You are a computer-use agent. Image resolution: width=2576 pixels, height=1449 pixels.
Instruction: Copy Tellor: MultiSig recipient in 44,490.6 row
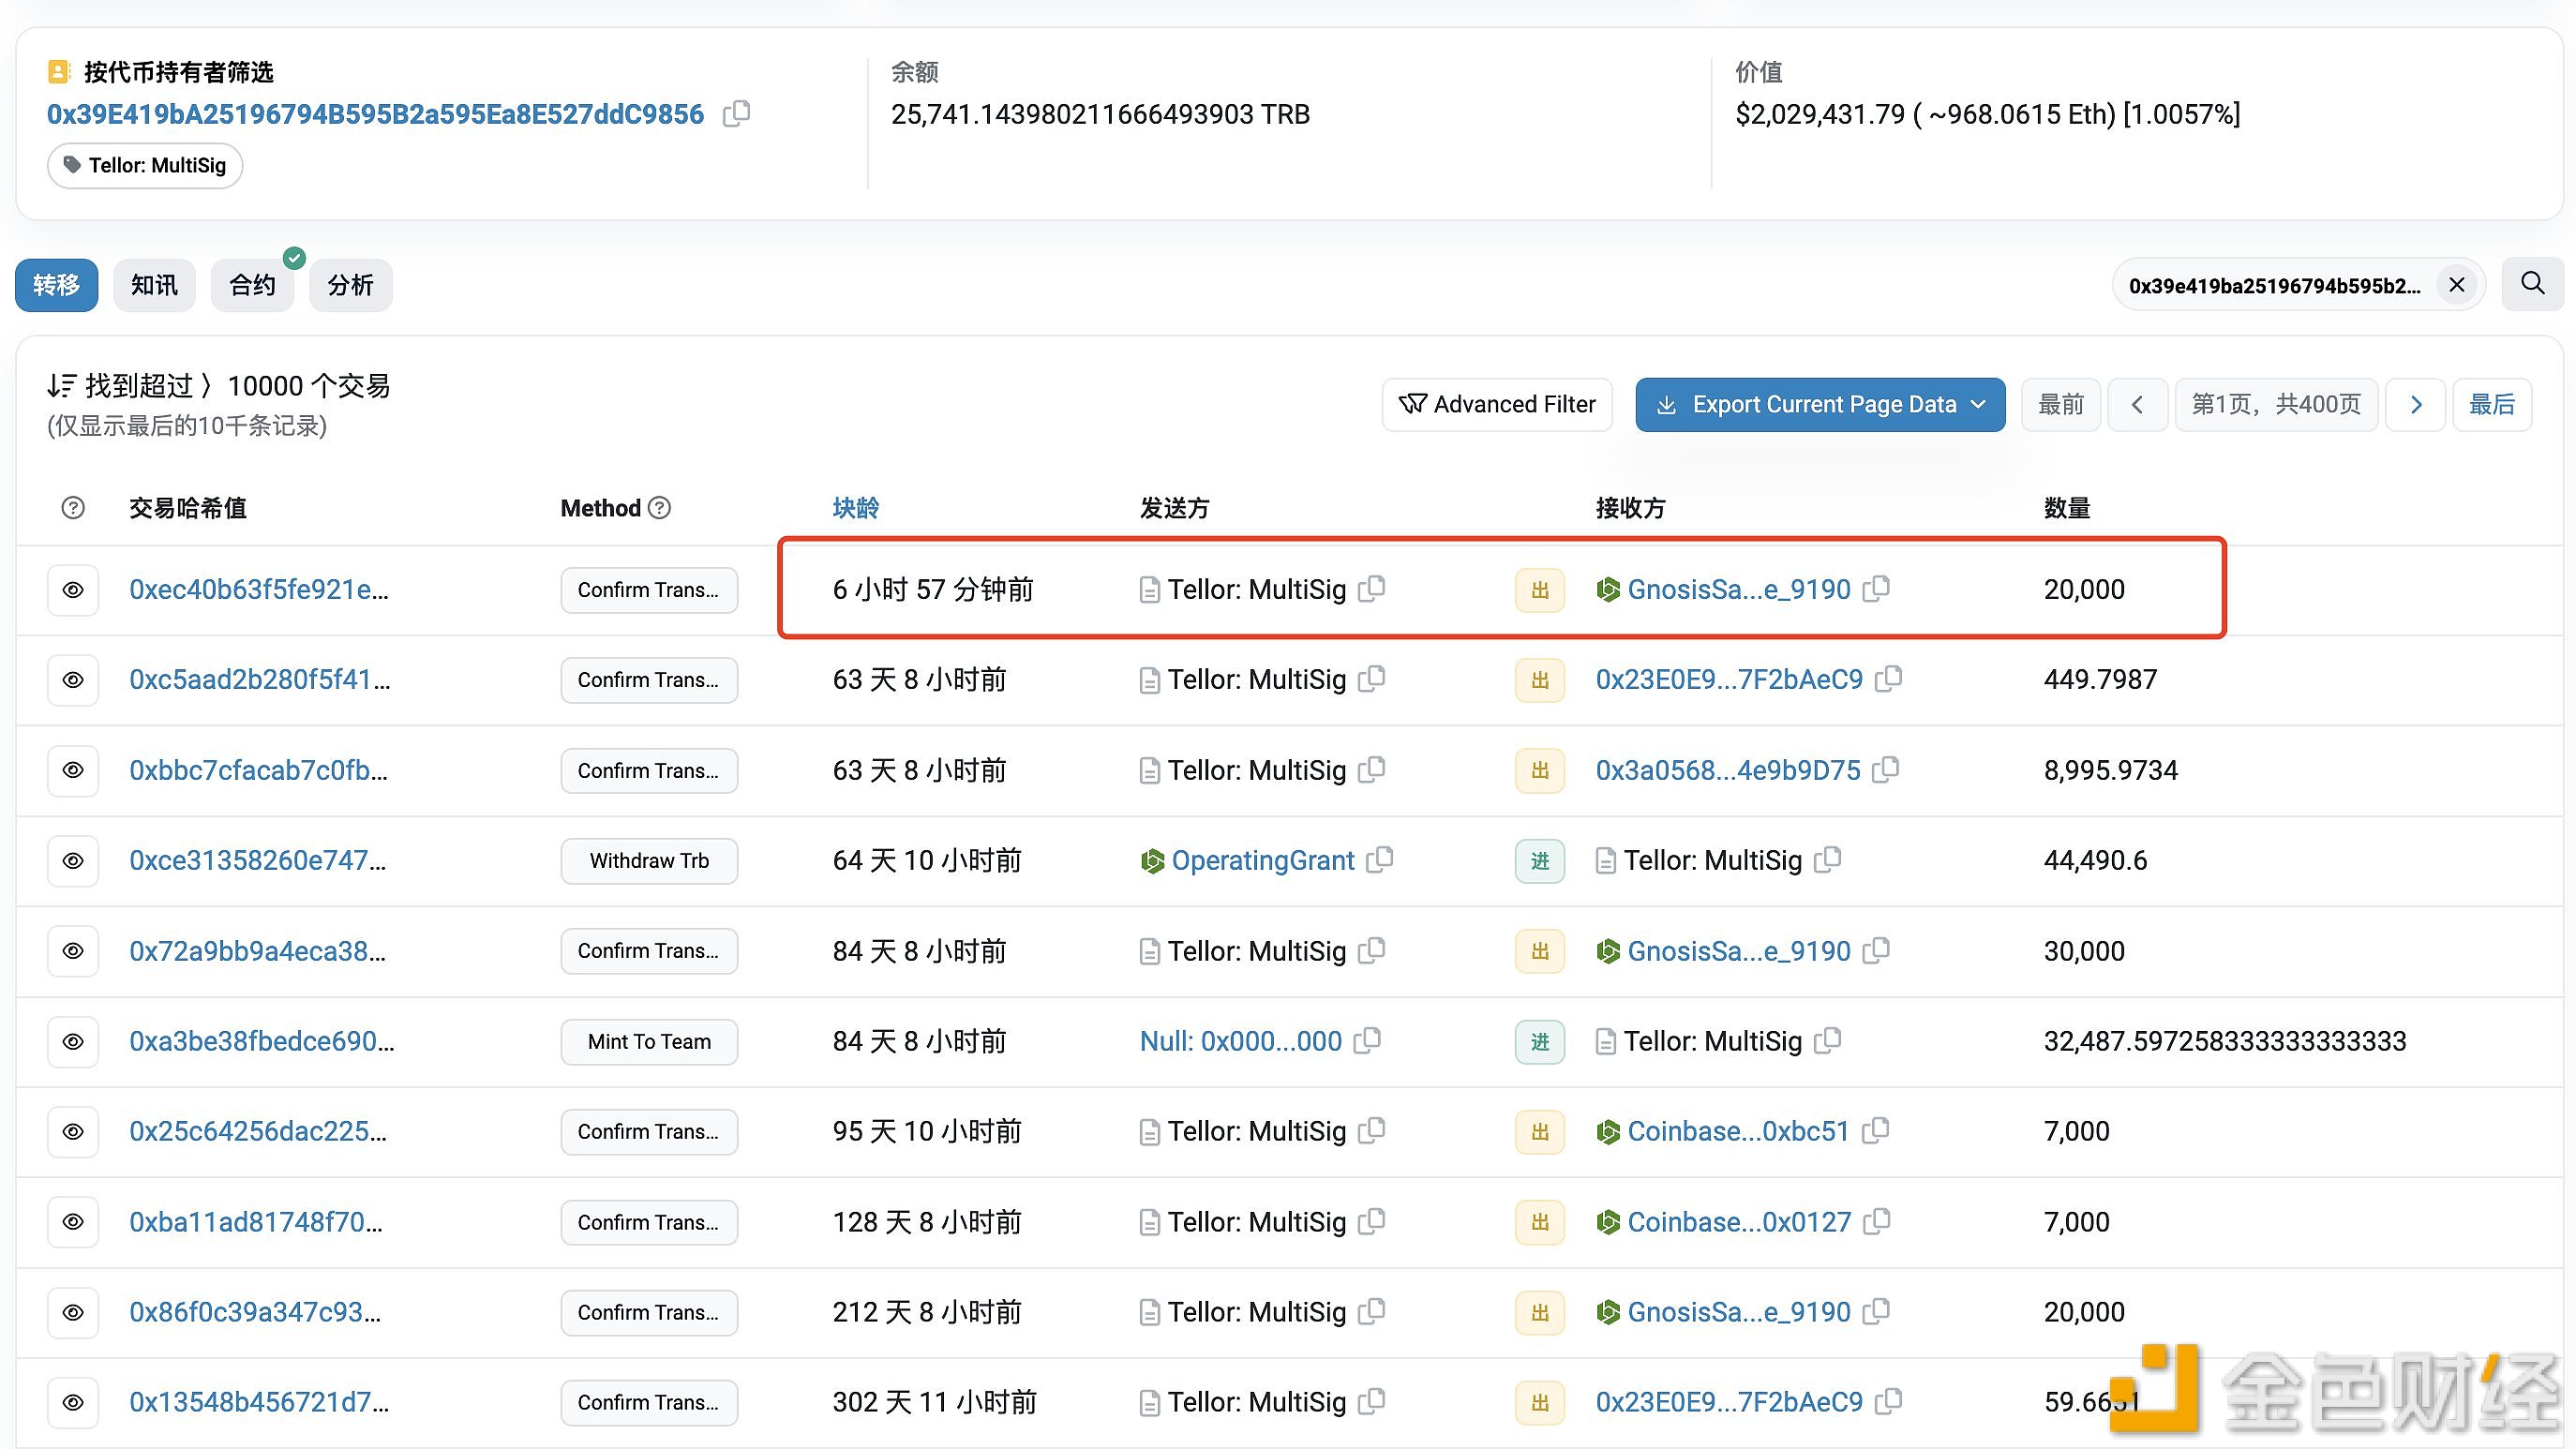coord(1827,860)
